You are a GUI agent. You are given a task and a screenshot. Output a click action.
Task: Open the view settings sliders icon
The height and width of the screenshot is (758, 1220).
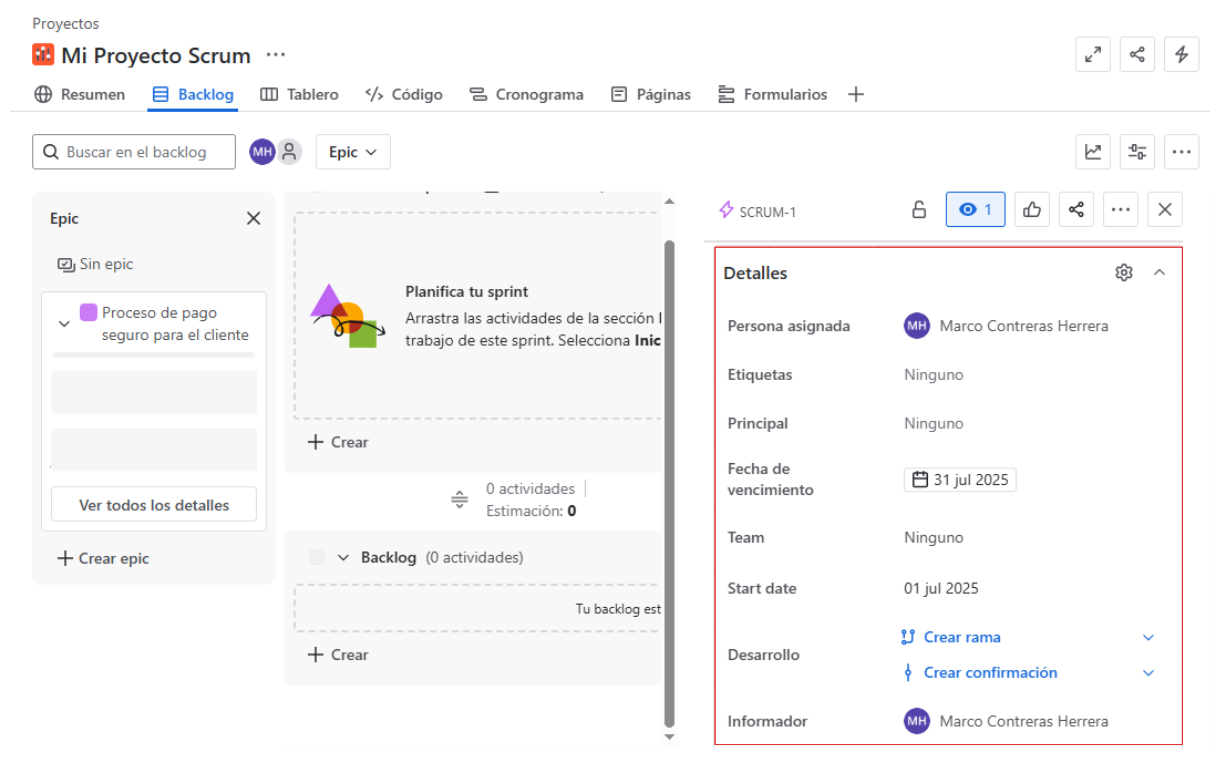point(1137,152)
